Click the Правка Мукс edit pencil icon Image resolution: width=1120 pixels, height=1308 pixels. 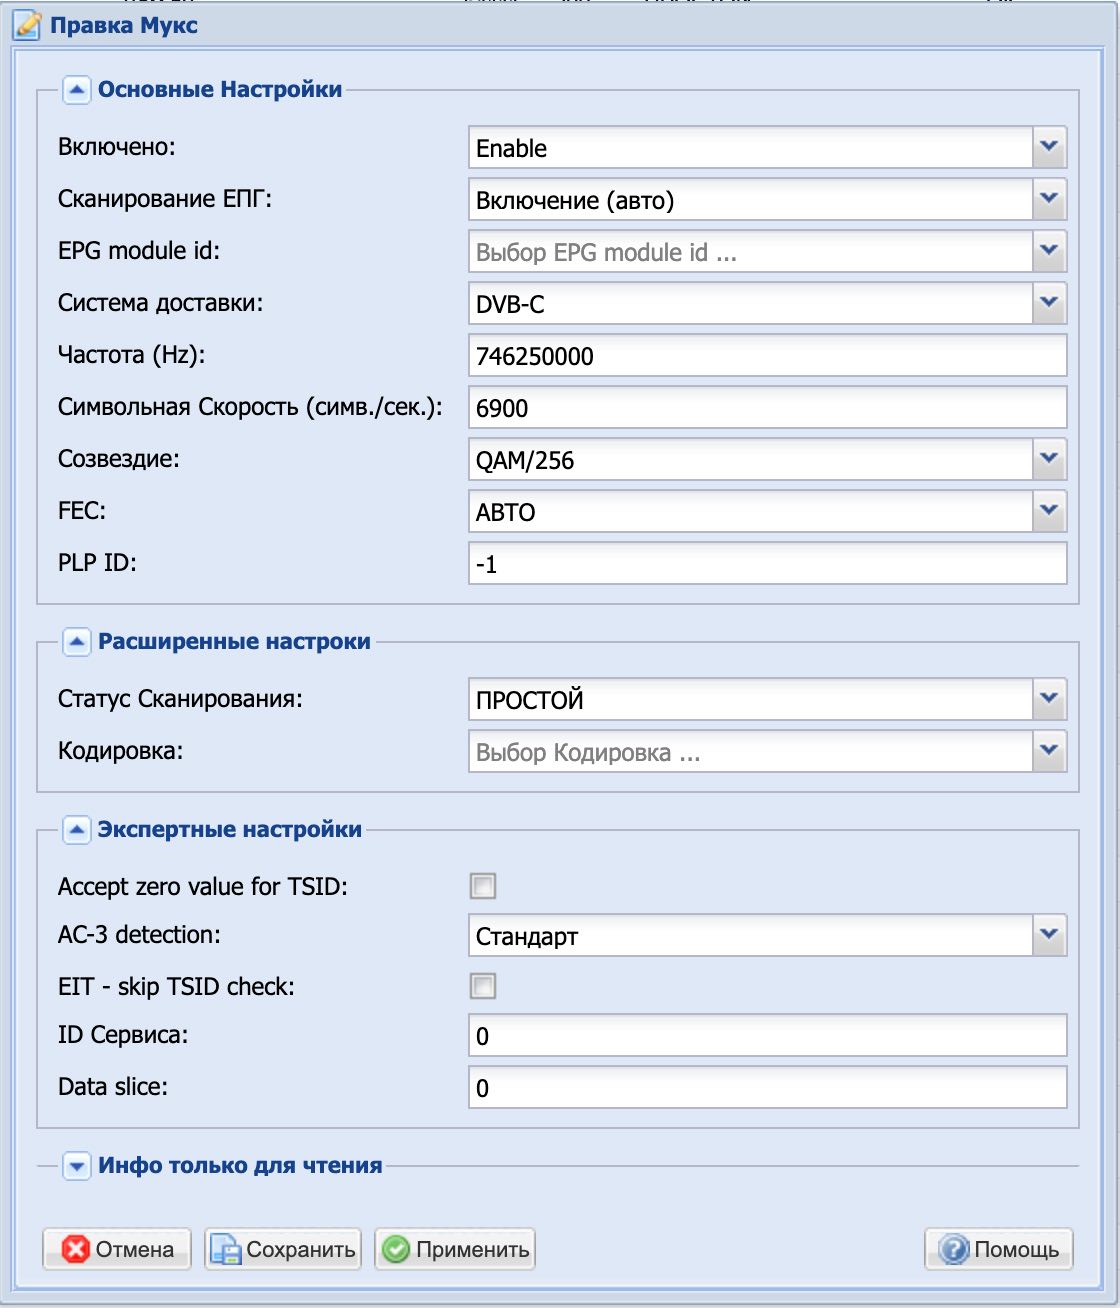pyautogui.click(x=27, y=25)
